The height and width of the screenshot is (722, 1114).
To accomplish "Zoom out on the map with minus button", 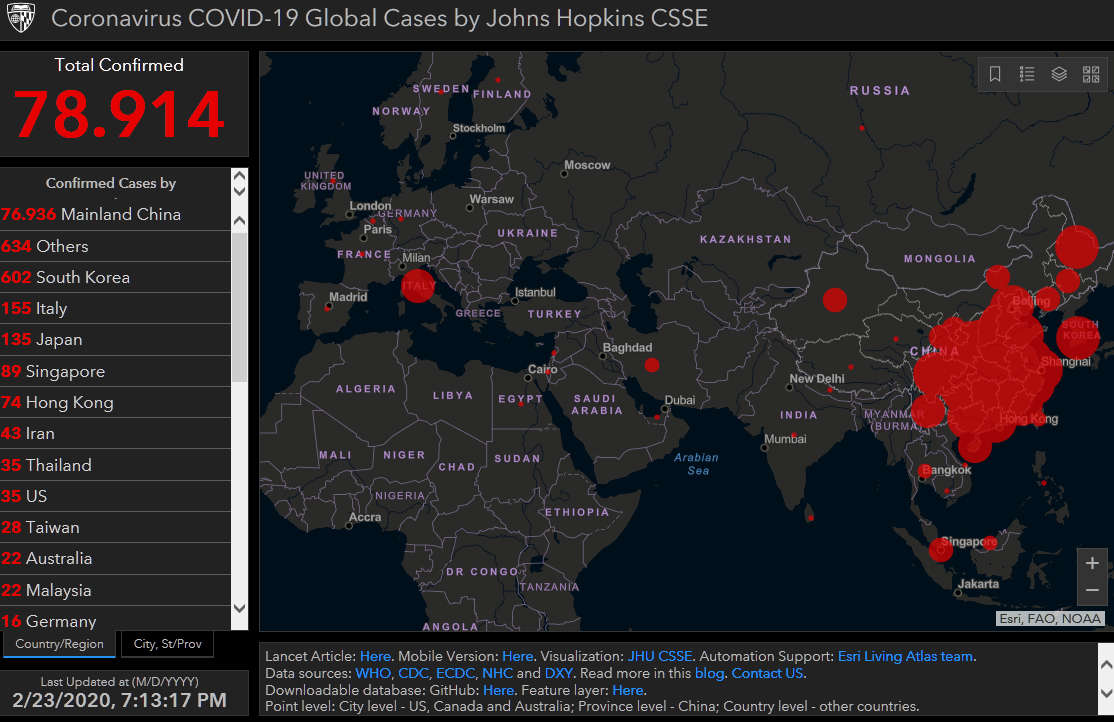I will point(1092,590).
